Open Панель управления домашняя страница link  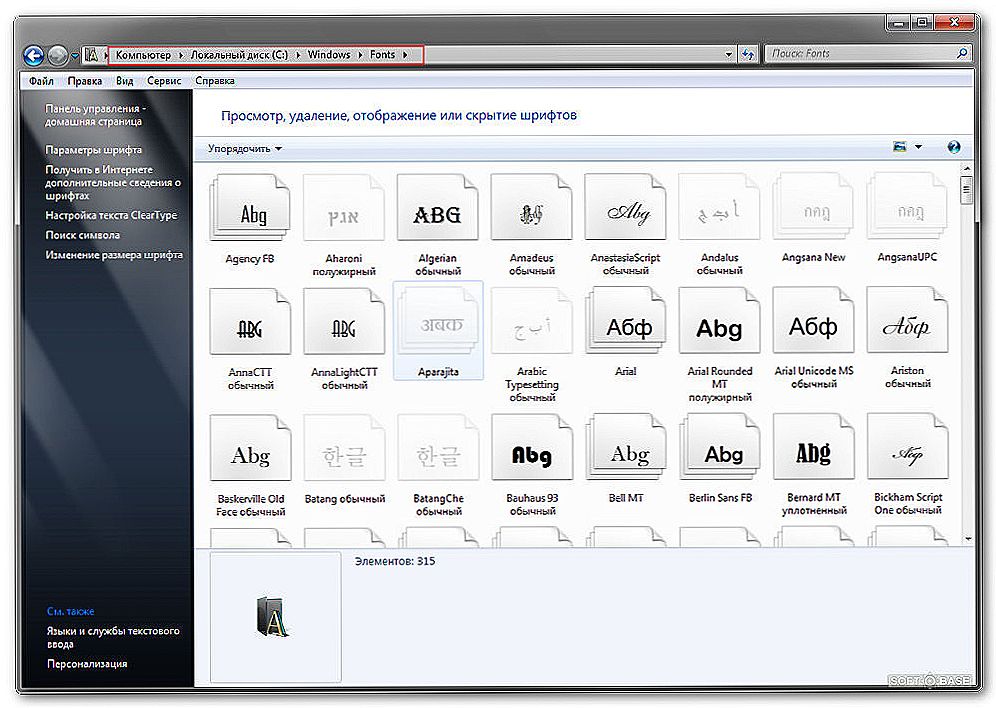tap(95, 115)
